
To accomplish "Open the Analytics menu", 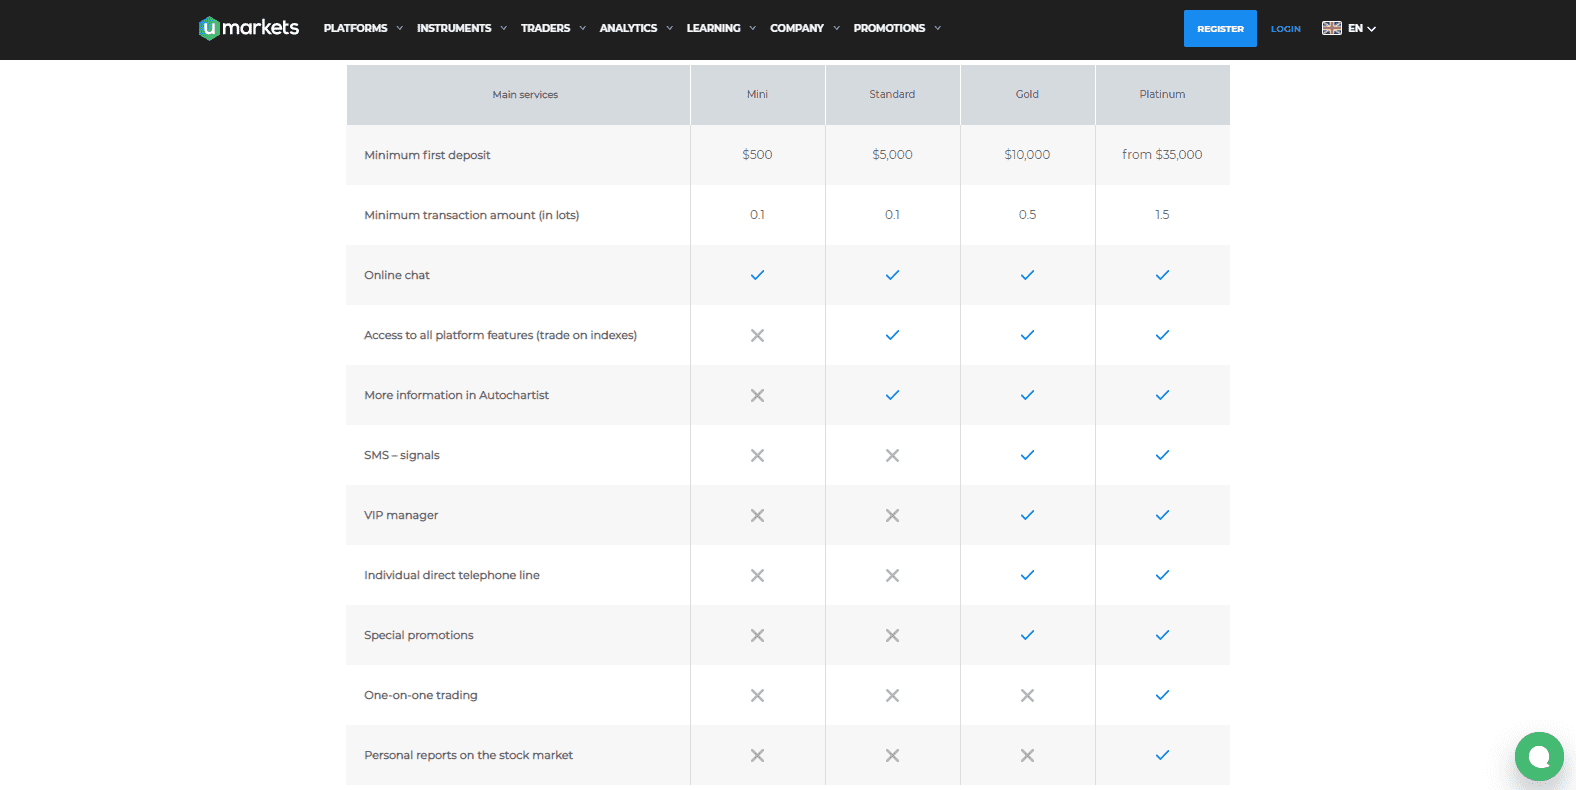I will click(636, 28).
